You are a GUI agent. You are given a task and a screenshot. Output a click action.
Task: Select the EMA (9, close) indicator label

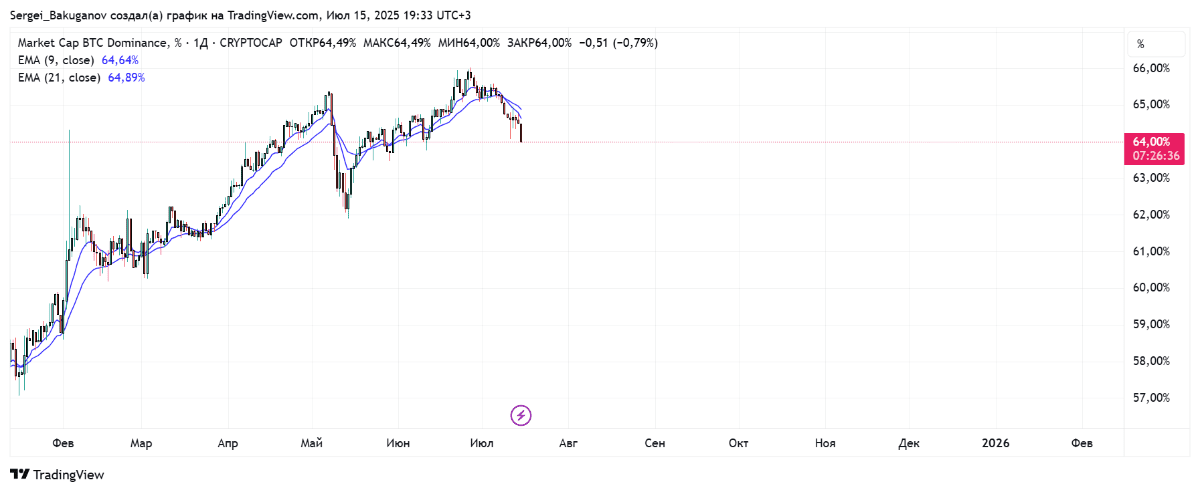[x=59, y=60]
